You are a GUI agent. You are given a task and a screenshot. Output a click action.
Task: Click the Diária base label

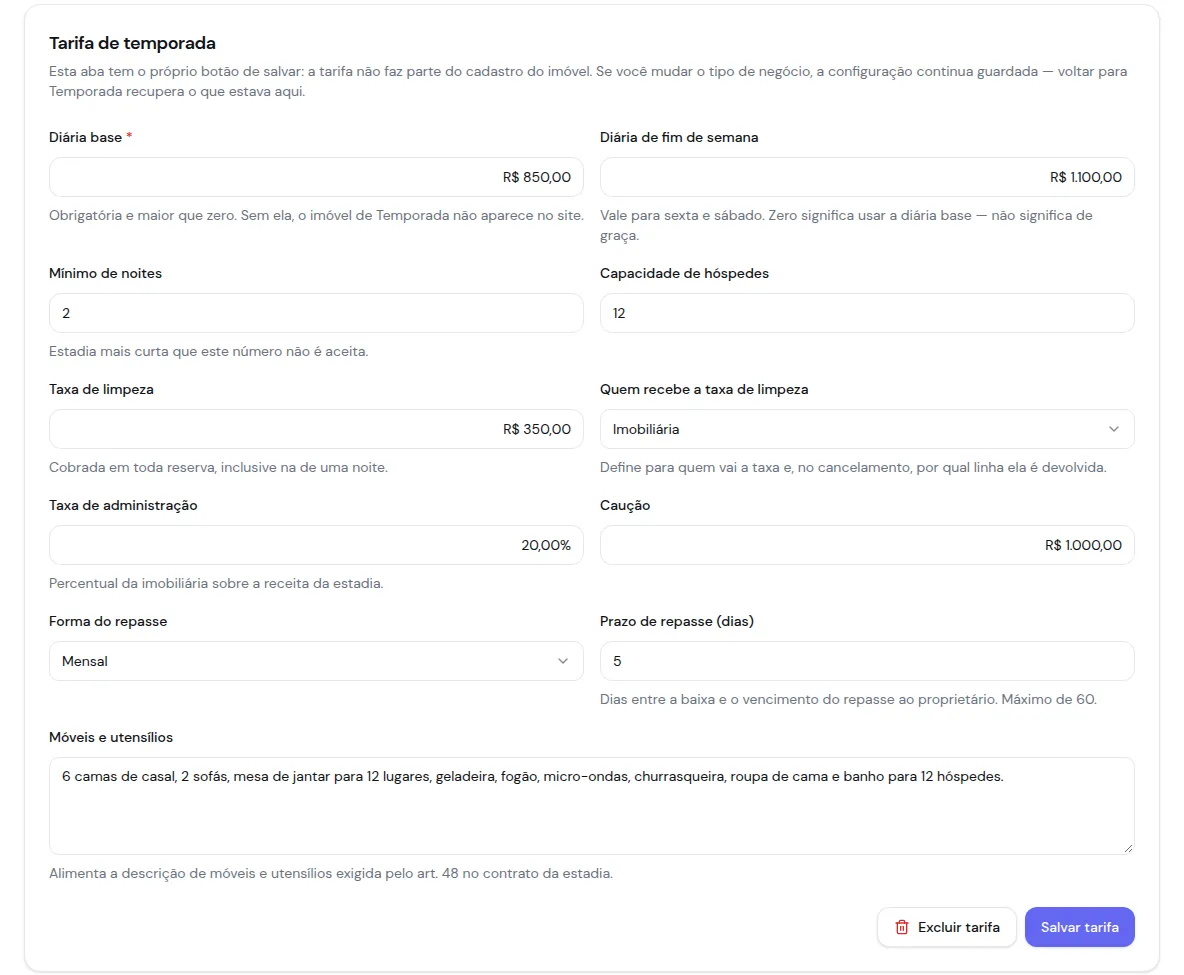point(85,137)
